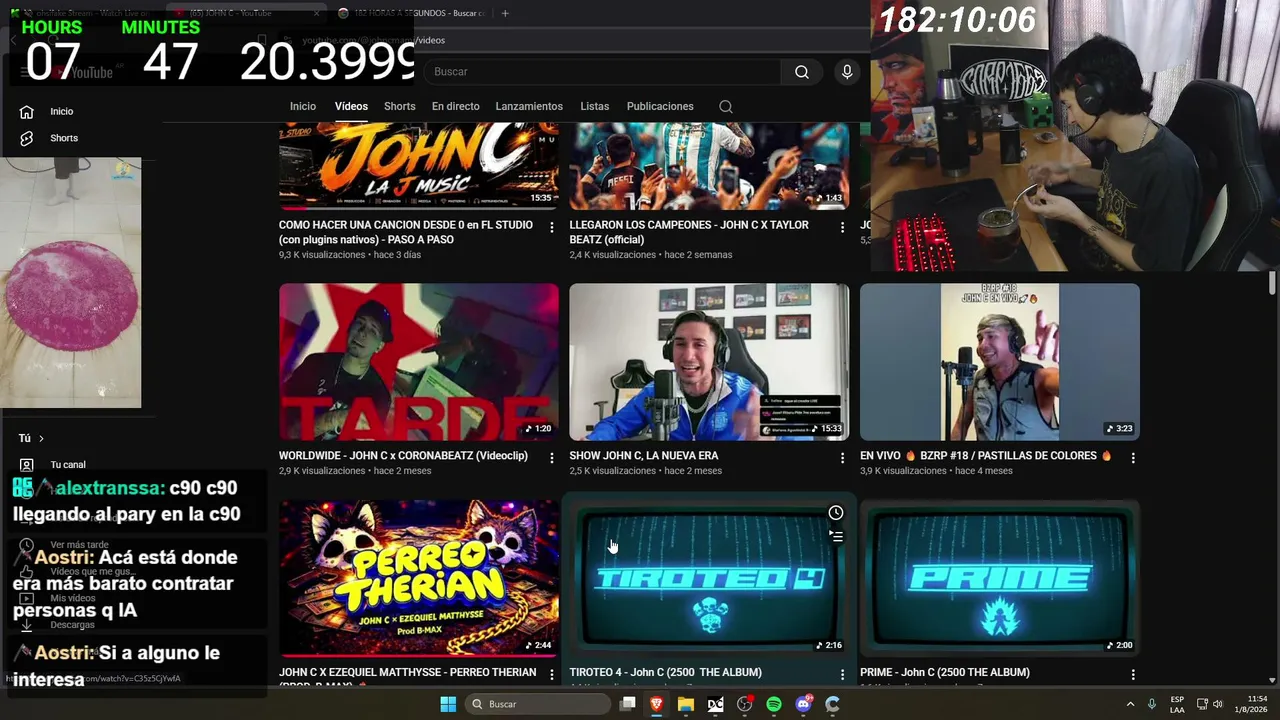Open the Publicaciones channel tab
The image size is (1280, 720).
point(660,106)
